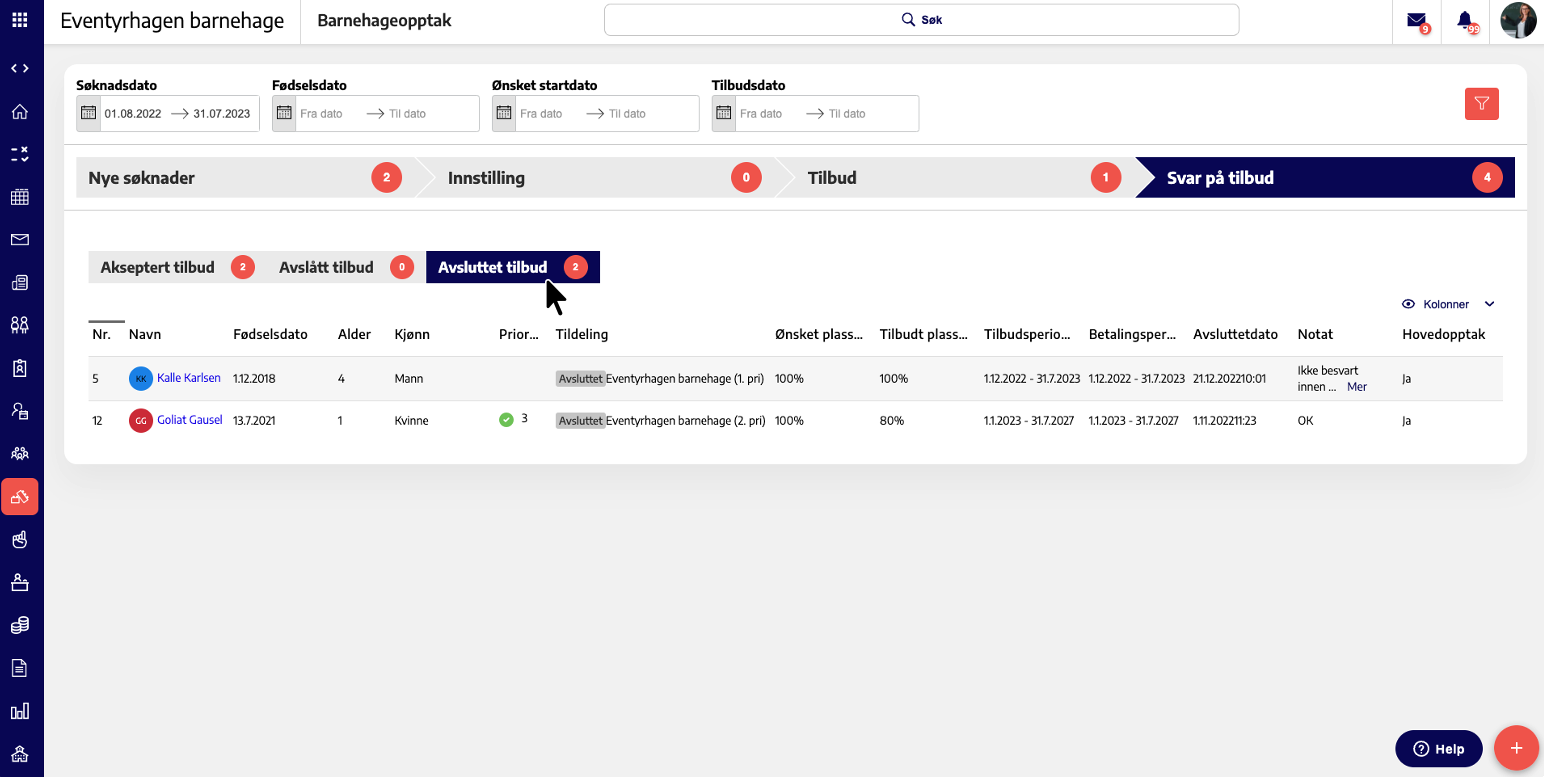Switch to the Akseptert tilbud tab
The height and width of the screenshot is (777, 1544).
click(158, 267)
